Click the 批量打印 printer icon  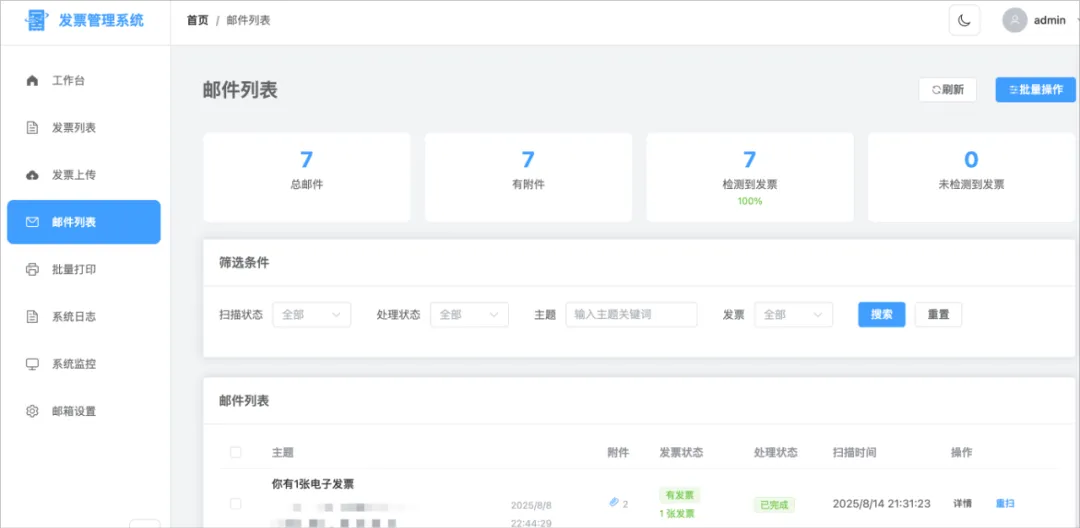[32, 269]
